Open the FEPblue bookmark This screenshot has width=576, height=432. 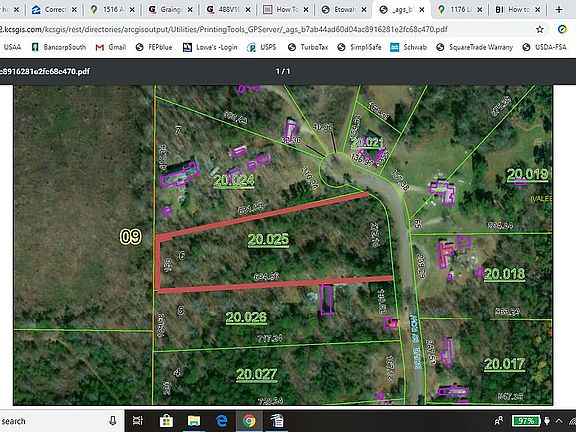pyautogui.click(x=154, y=47)
